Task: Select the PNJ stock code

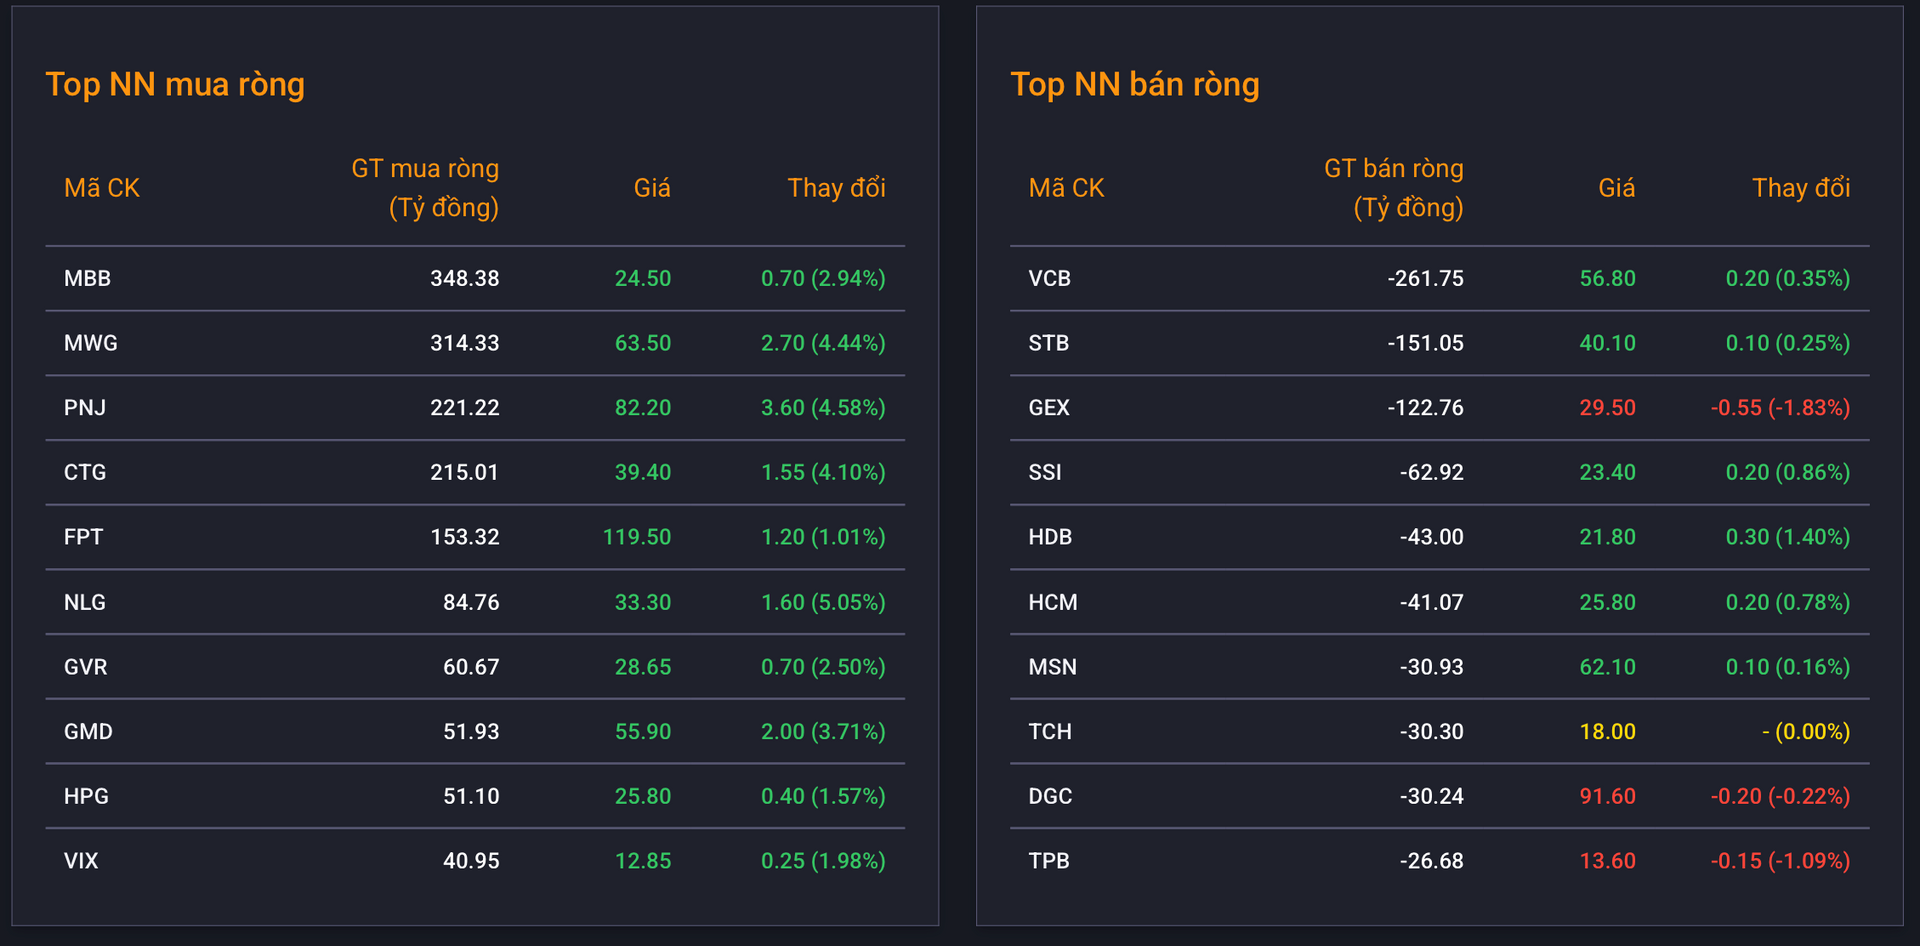Action: 85,408
